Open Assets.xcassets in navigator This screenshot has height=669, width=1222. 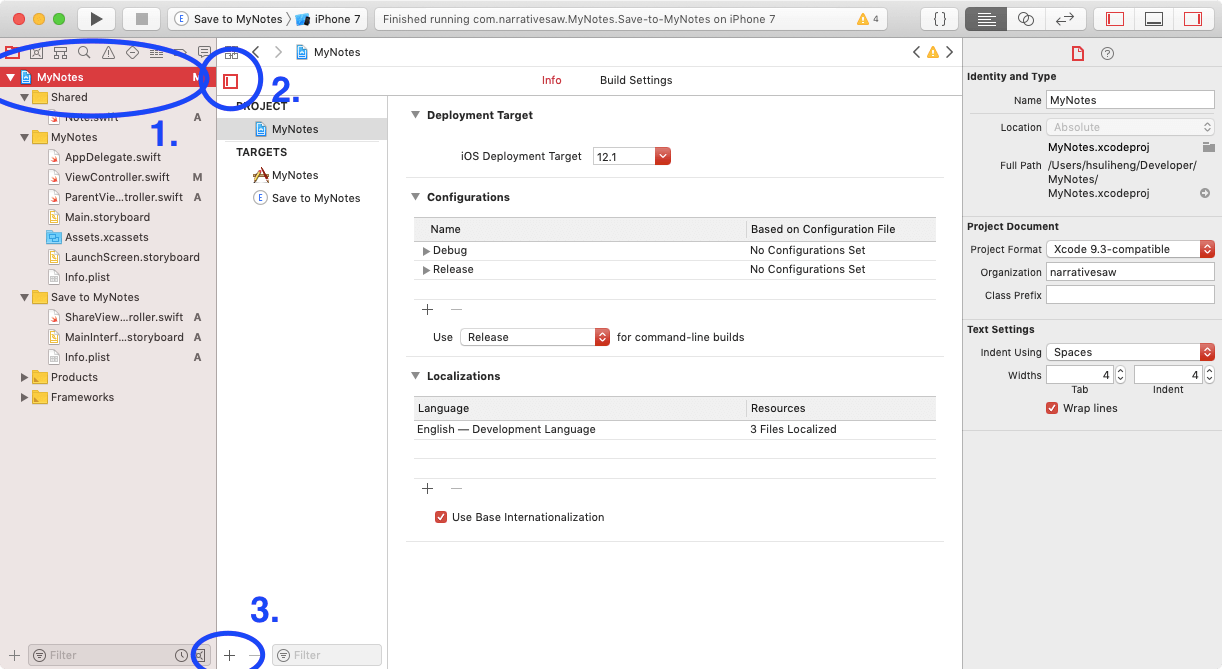(108, 237)
